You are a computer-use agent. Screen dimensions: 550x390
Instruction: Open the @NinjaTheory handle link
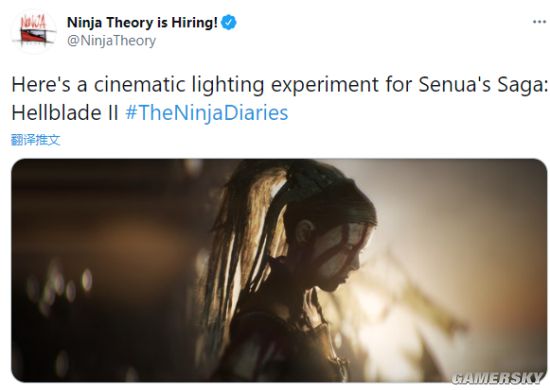point(111,41)
